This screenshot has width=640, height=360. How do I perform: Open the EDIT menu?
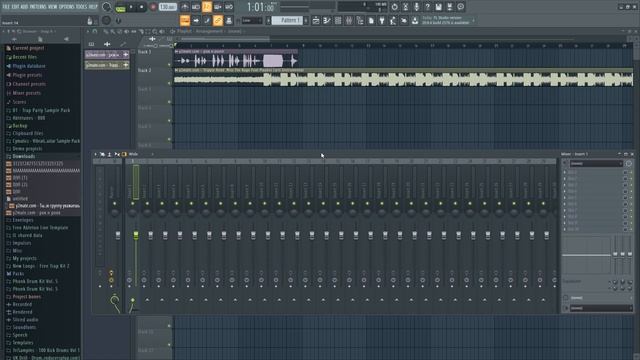[15, 7]
